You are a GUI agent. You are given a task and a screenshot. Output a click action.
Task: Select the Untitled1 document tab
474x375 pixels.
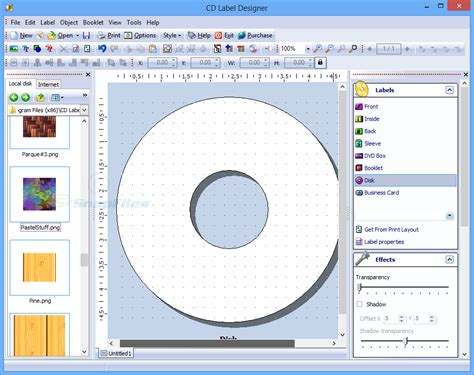click(x=116, y=353)
